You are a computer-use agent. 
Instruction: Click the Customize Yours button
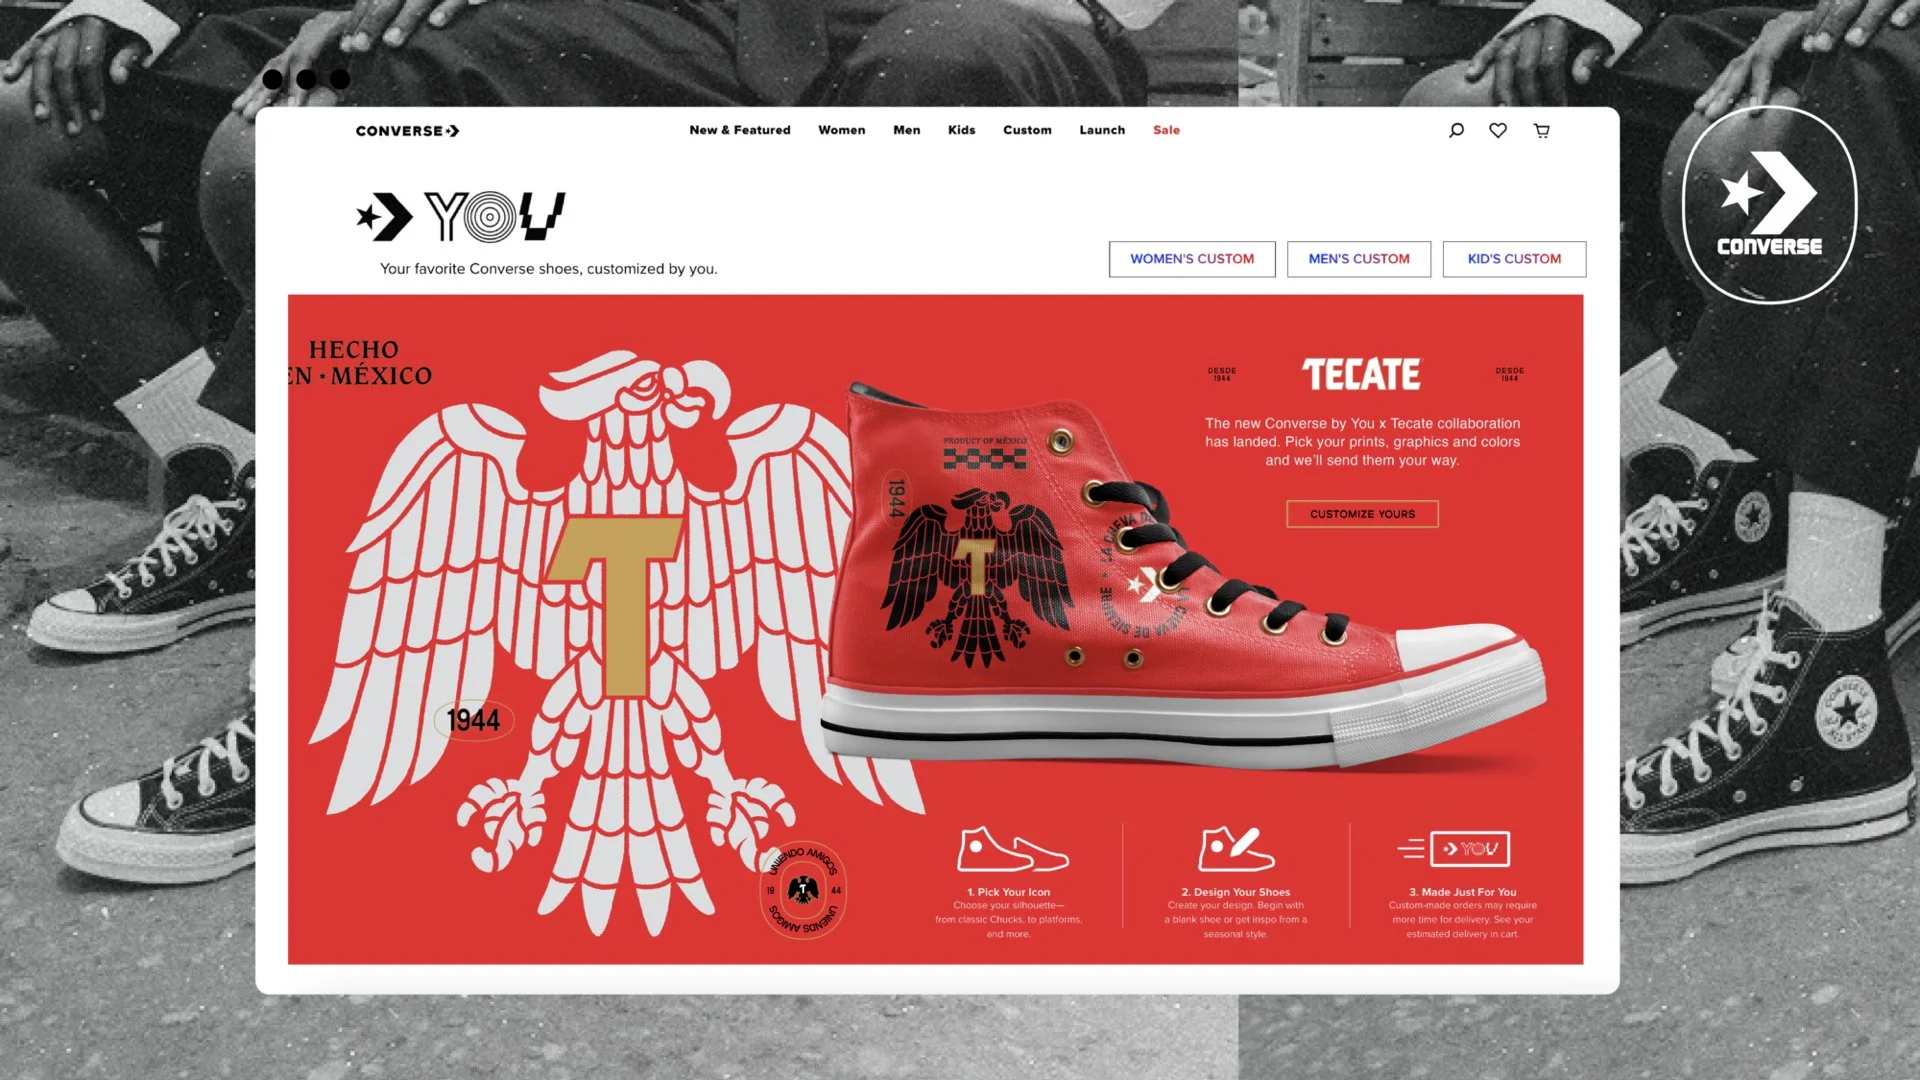click(x=1363, y=514)
